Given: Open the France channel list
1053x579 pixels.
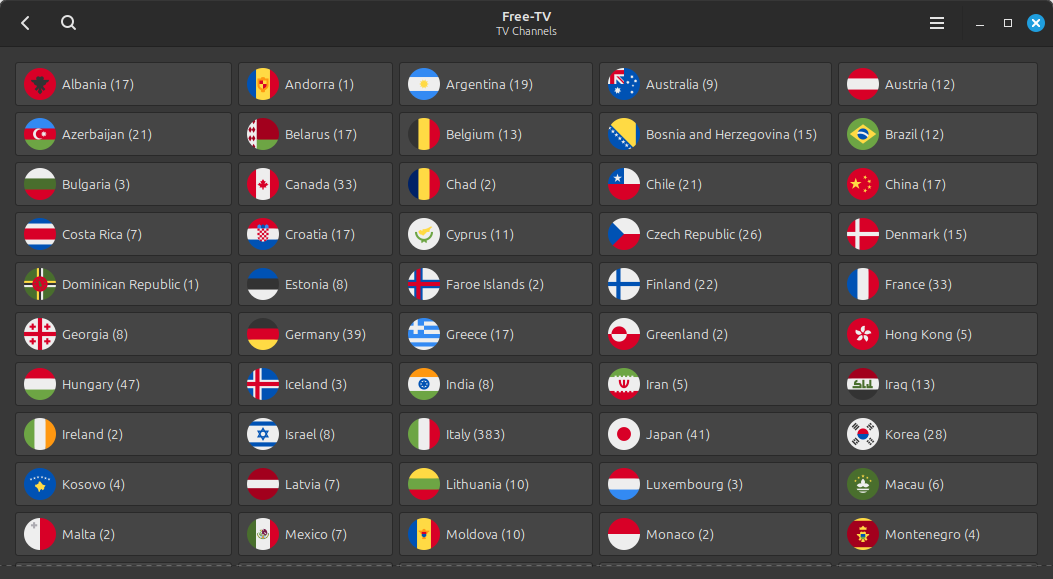Looking at the screenshot, I should pos(937,284).
